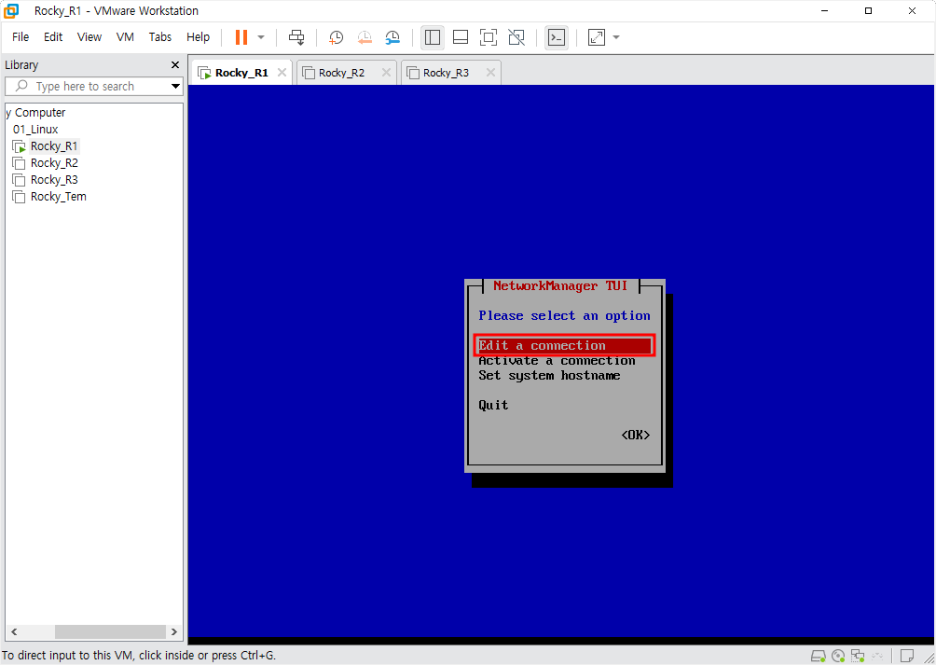936x665 pixels.
Task: Click the message log status icon
Action: (907, 655)
